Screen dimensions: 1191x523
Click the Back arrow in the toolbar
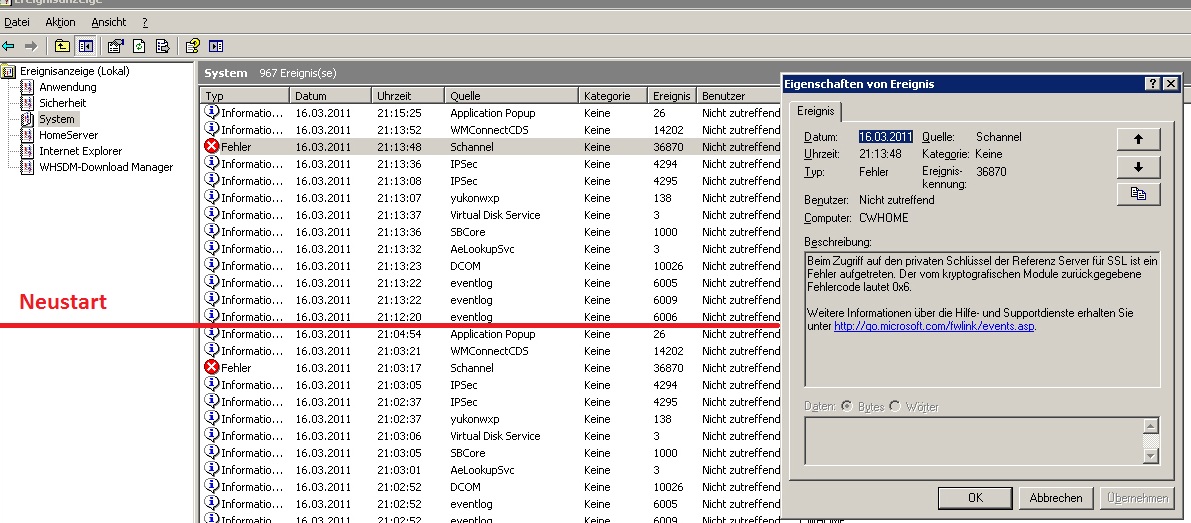tap(9, 46)
